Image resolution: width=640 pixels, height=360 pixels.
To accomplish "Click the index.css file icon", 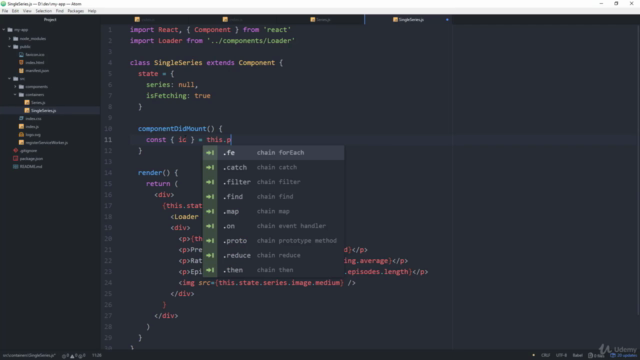I will click(x=21, y=118).
